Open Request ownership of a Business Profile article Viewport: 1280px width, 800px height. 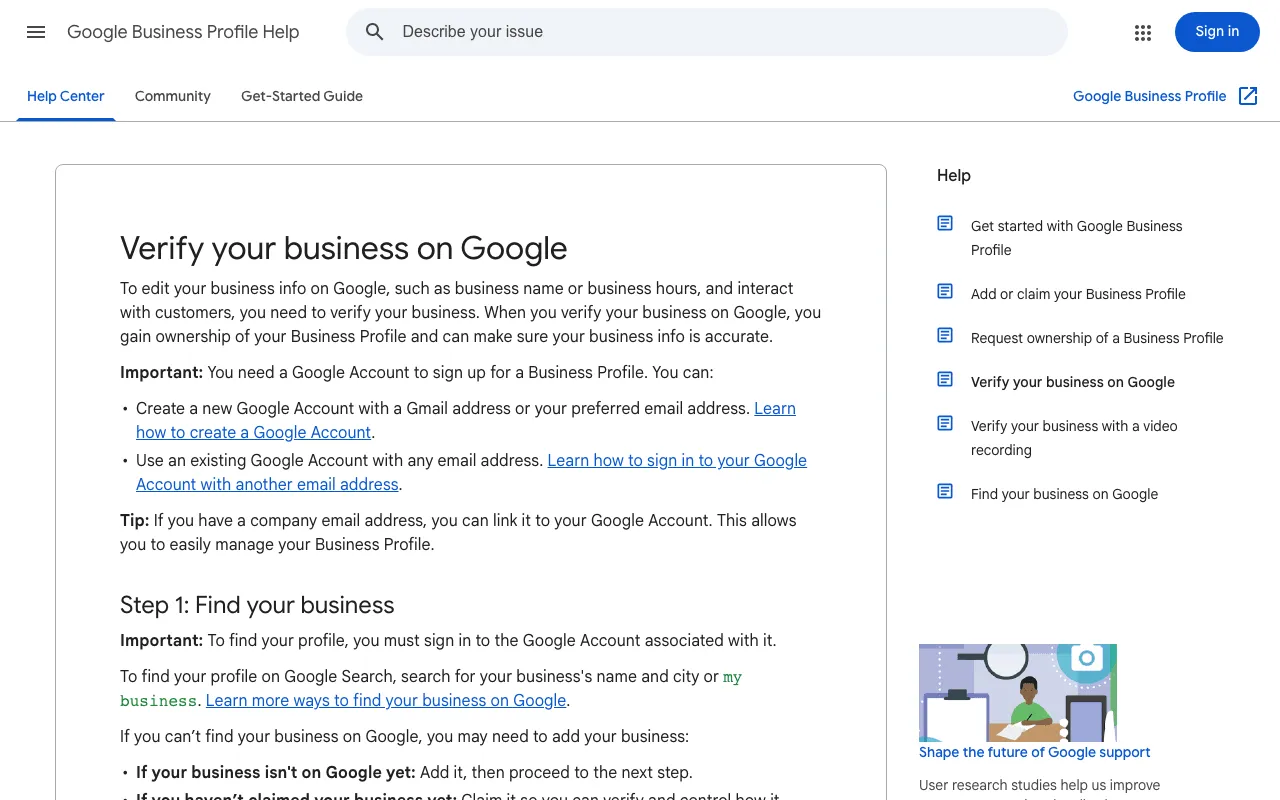point(1097,338)
